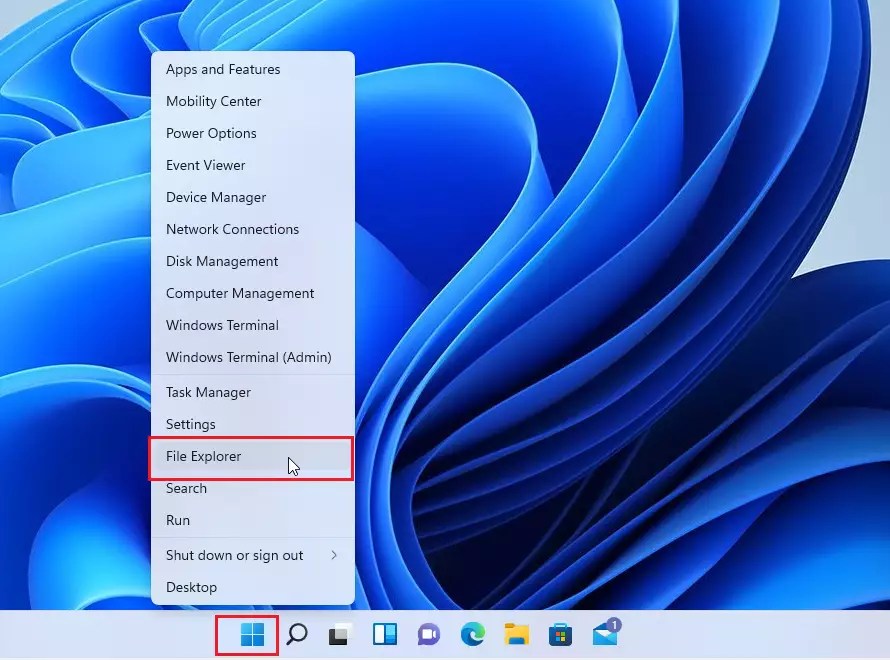
Task: Open the Microsoft Store app
Action: click(560, 635)
